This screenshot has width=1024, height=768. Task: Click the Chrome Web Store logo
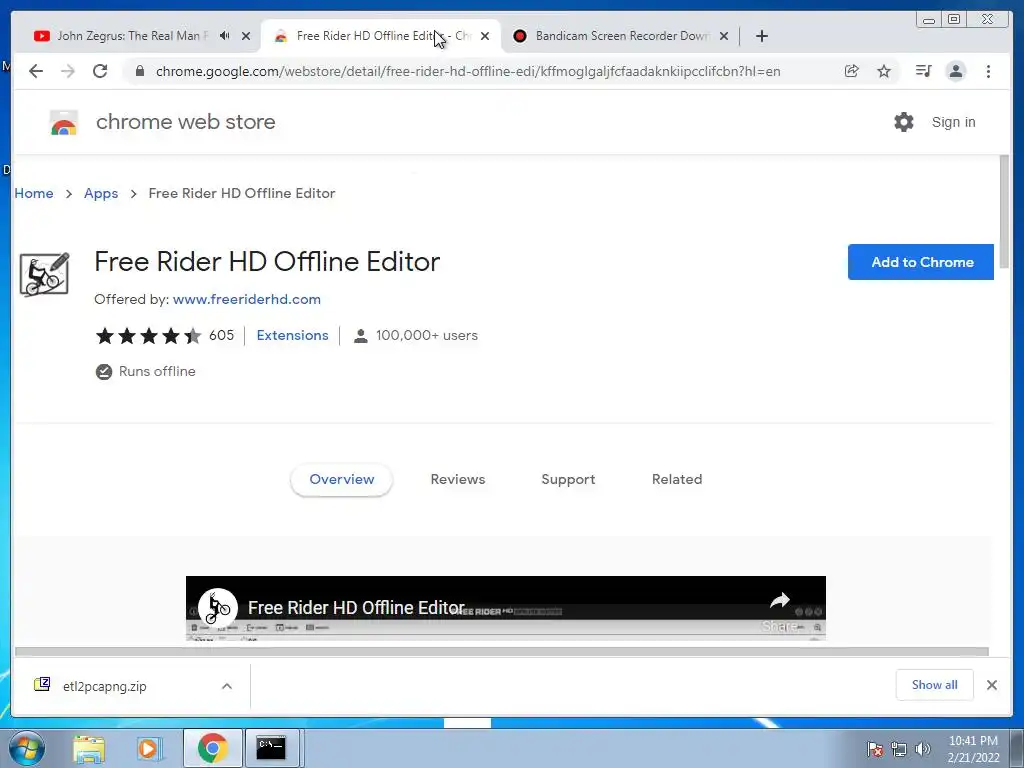[x=64, y=122]
